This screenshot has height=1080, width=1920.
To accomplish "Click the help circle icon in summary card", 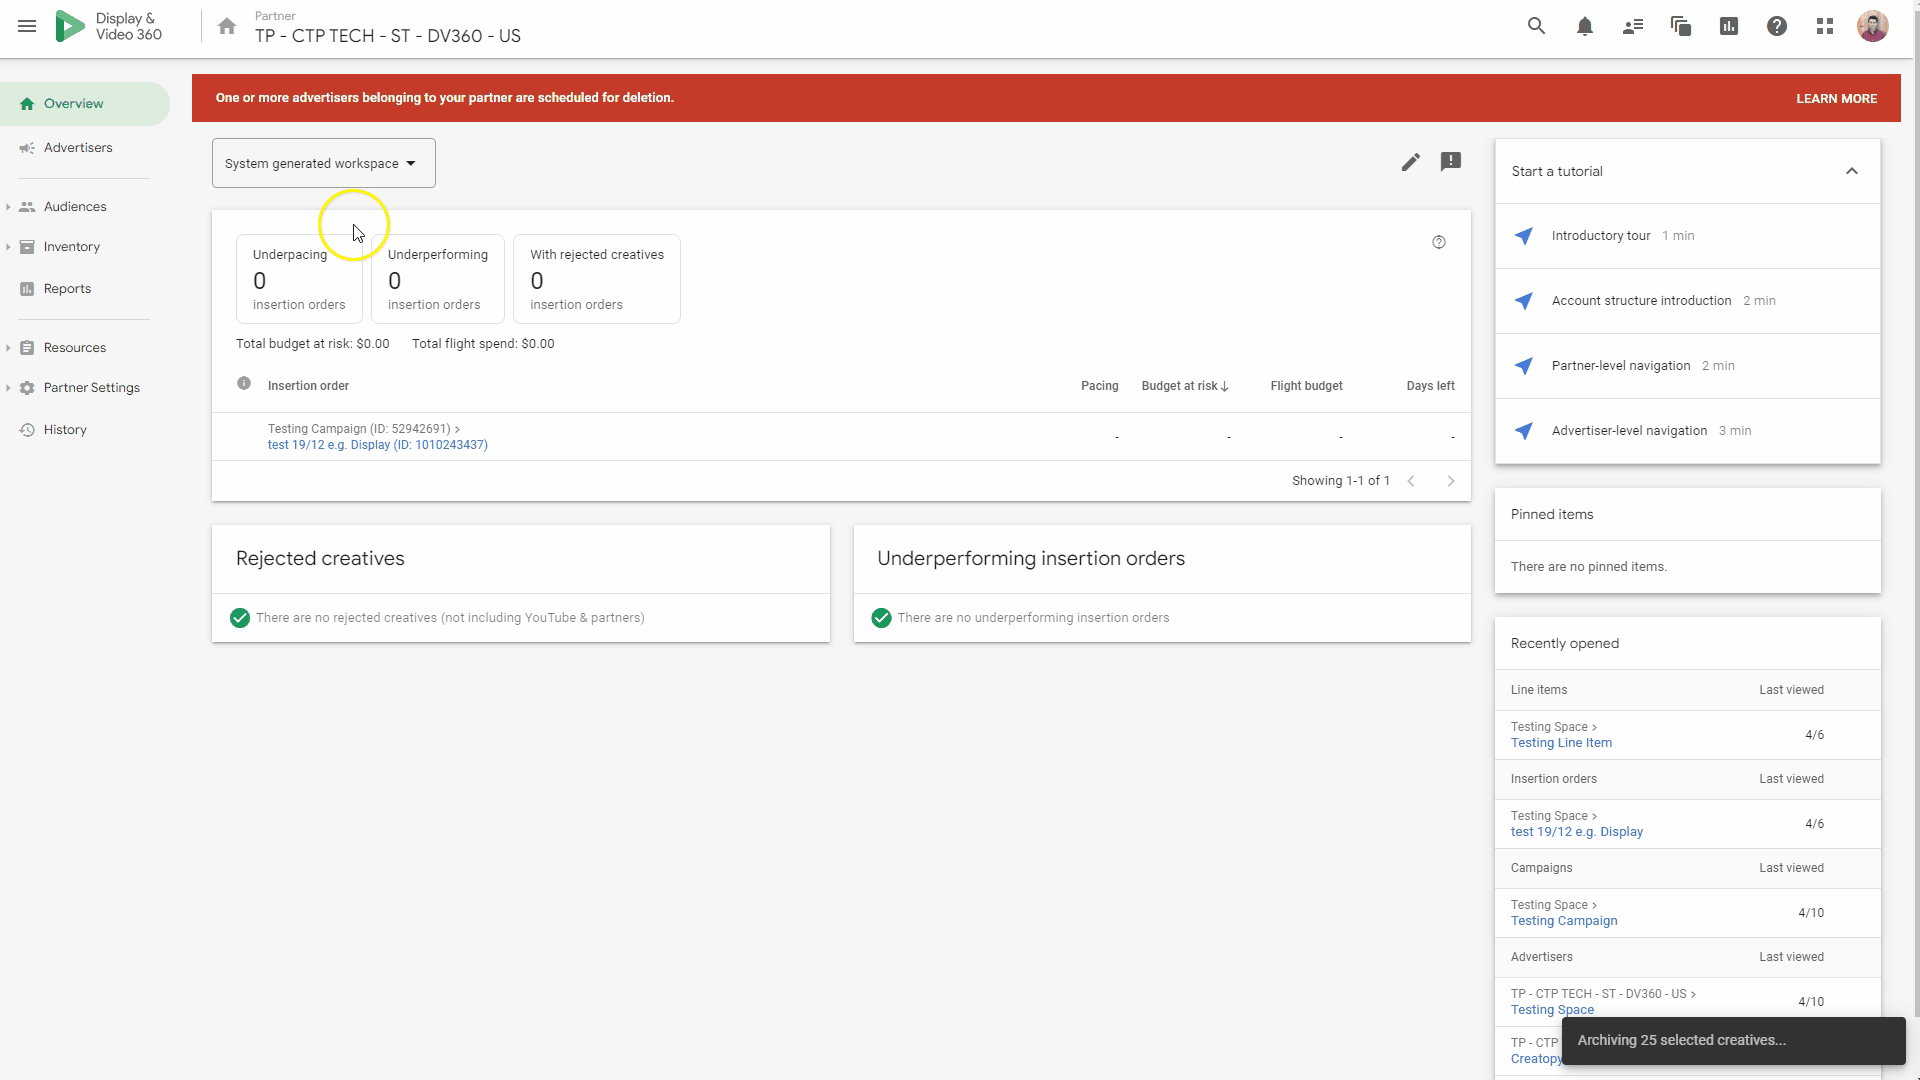I will 1439,242.
